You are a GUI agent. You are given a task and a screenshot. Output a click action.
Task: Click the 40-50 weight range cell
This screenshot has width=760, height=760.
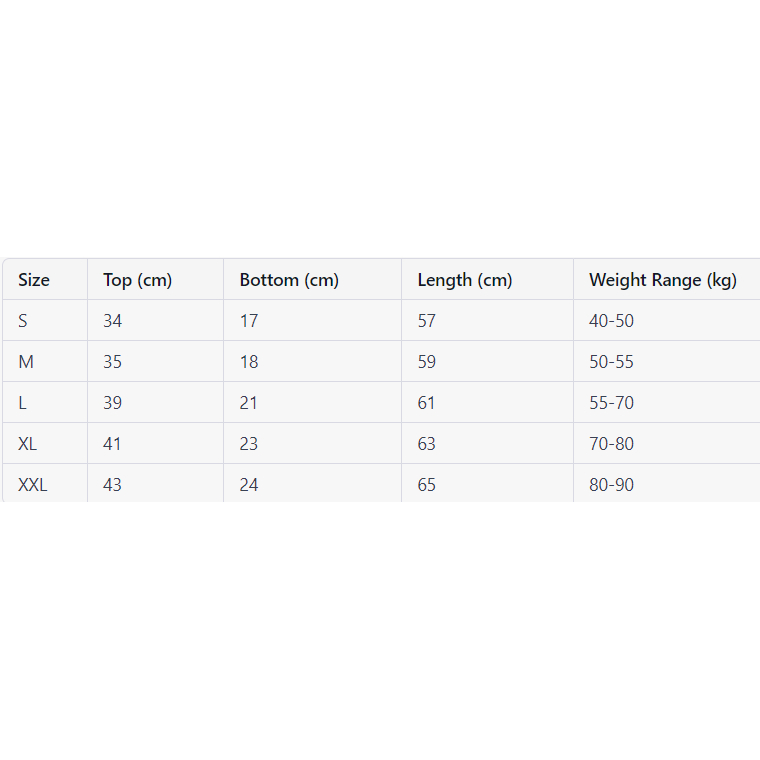(611, 321)
